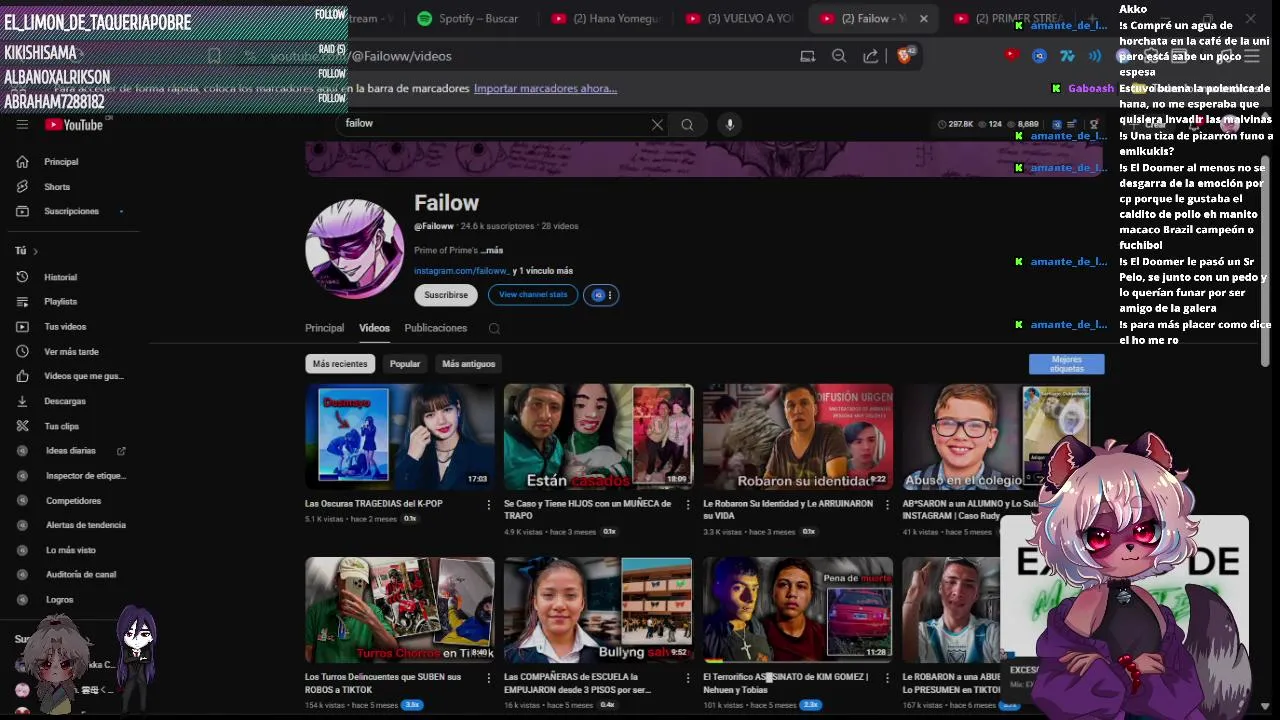
Task: Click y 1 vínculo más link
Action: coord(543,271)
